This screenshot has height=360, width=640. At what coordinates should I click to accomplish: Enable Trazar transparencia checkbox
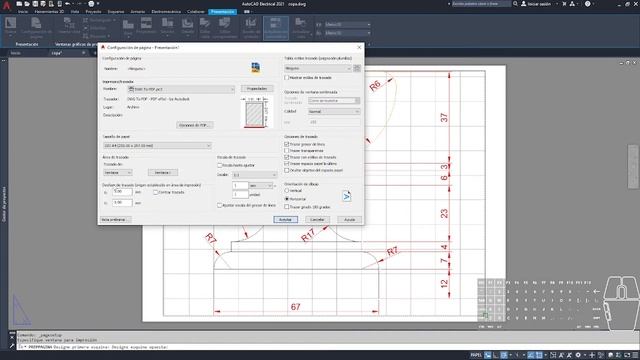287,151
